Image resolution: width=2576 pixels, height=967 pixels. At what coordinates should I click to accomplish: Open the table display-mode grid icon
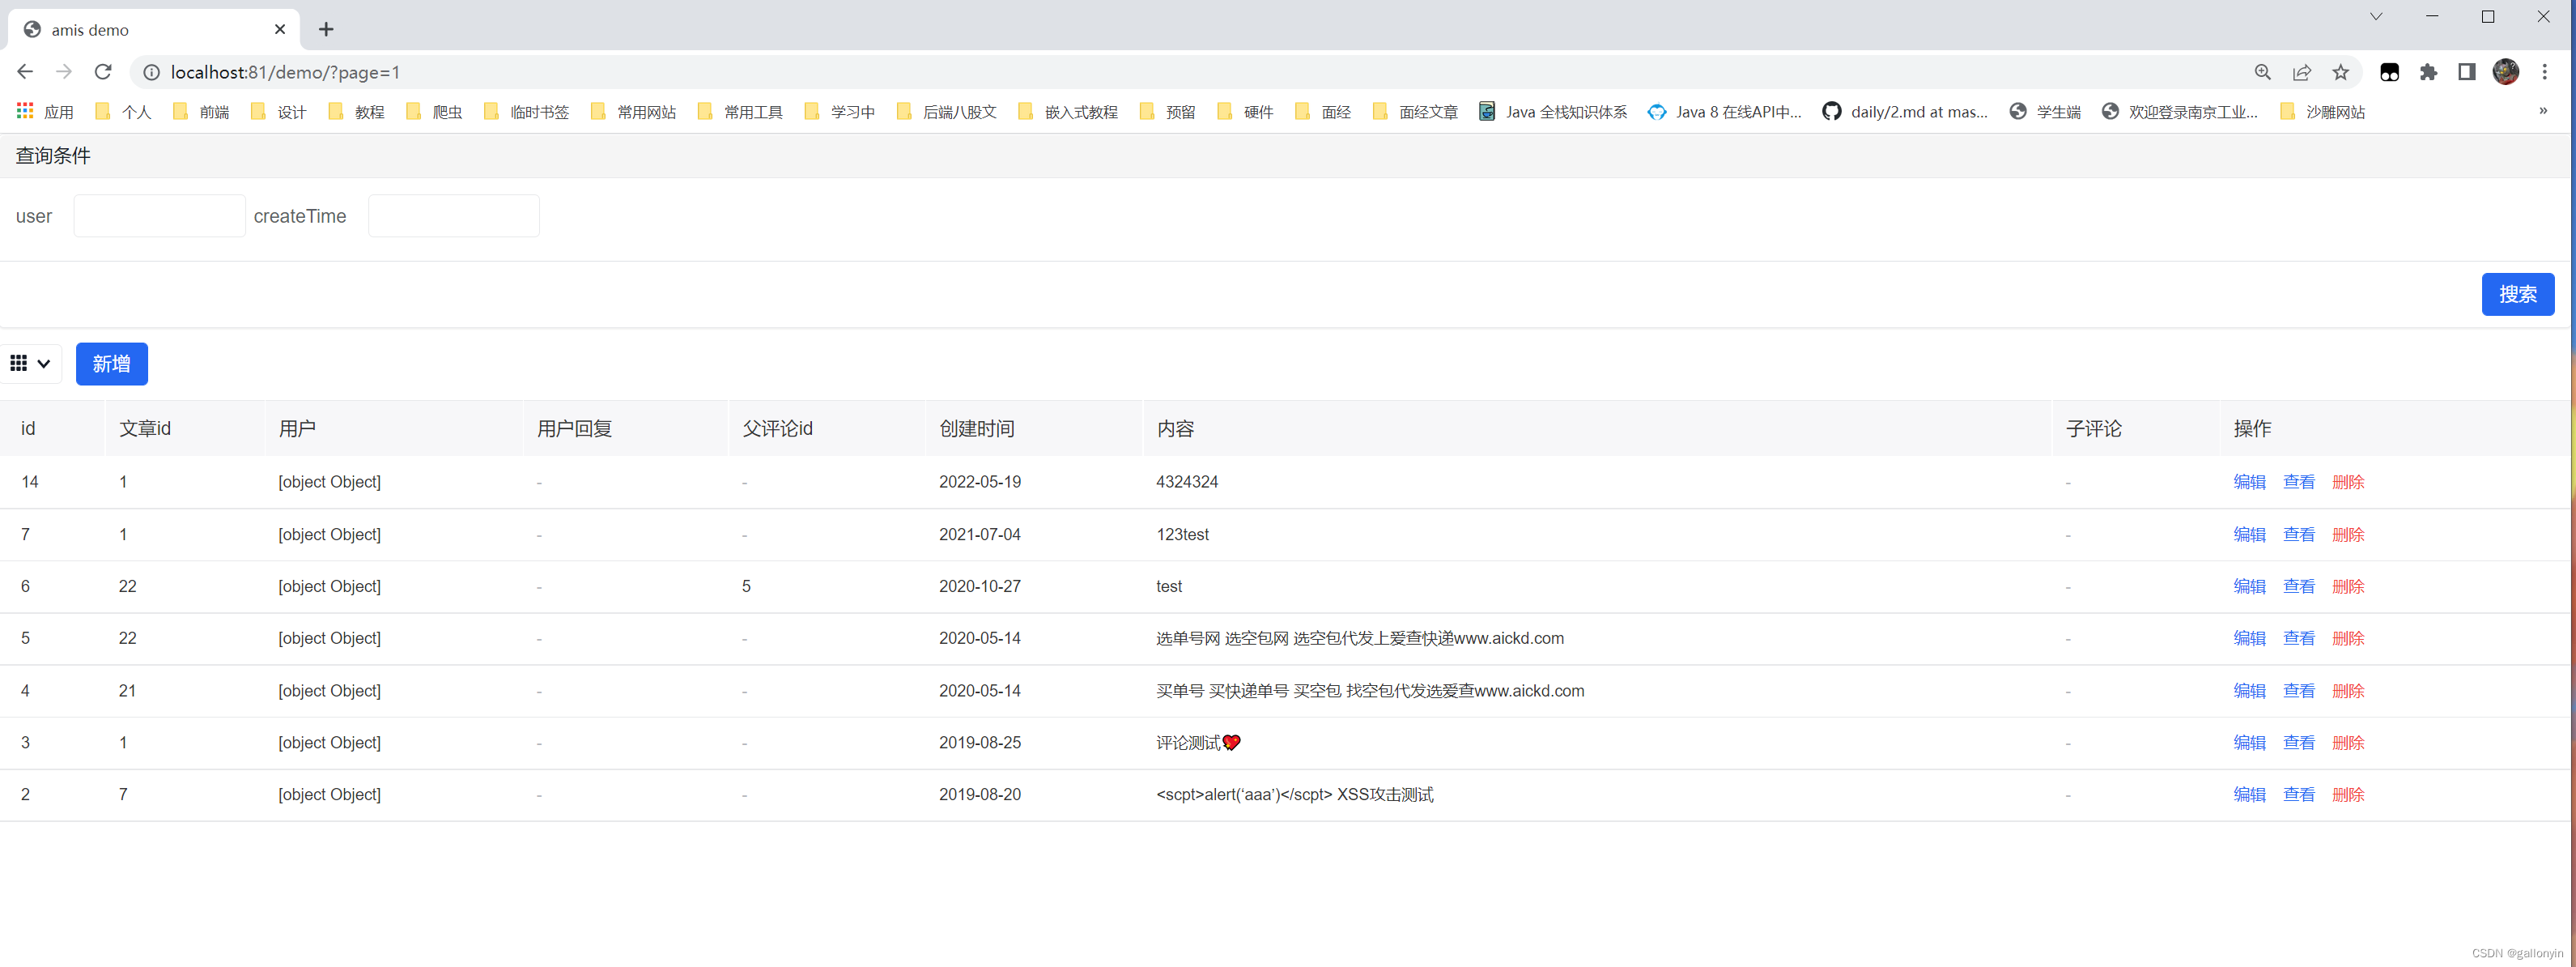pos(19,363)
